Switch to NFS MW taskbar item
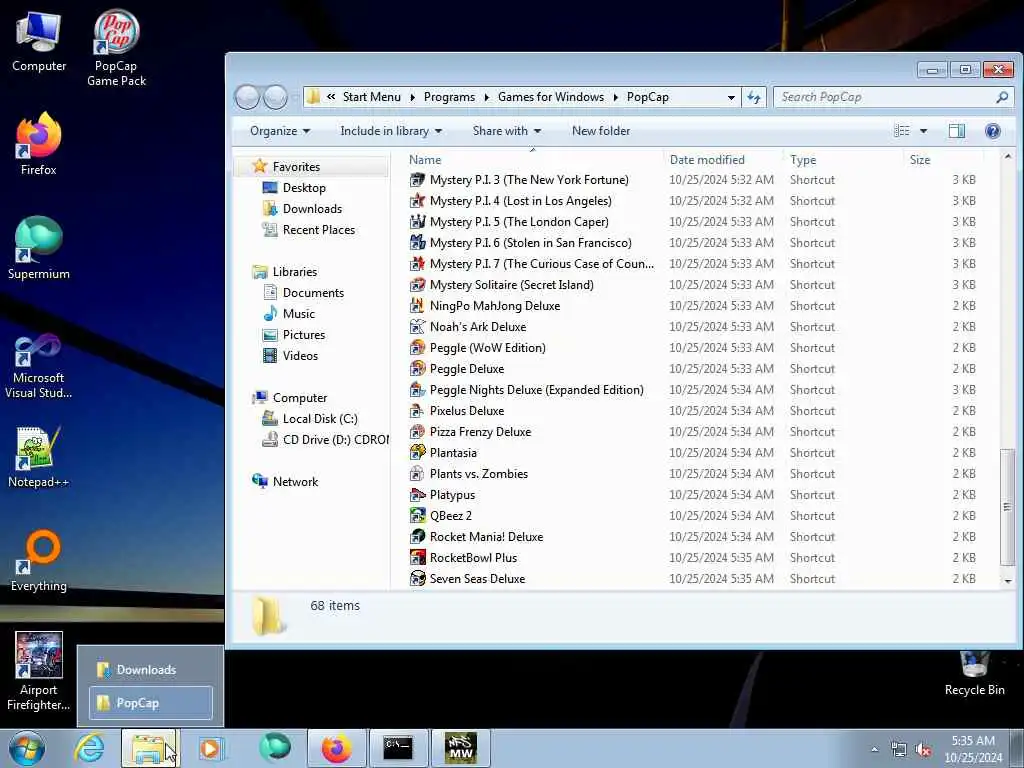The height and width of the screenshot is (768, 1024). 461,748
